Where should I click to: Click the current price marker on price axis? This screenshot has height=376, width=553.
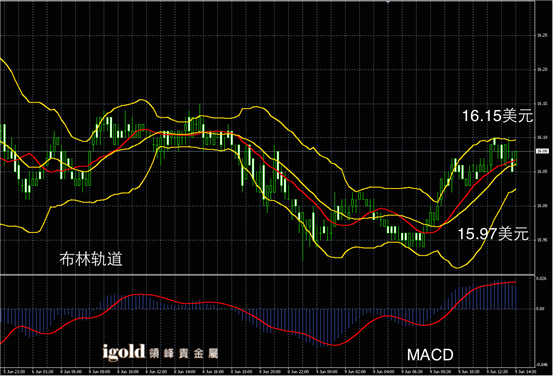click(542, 151)
